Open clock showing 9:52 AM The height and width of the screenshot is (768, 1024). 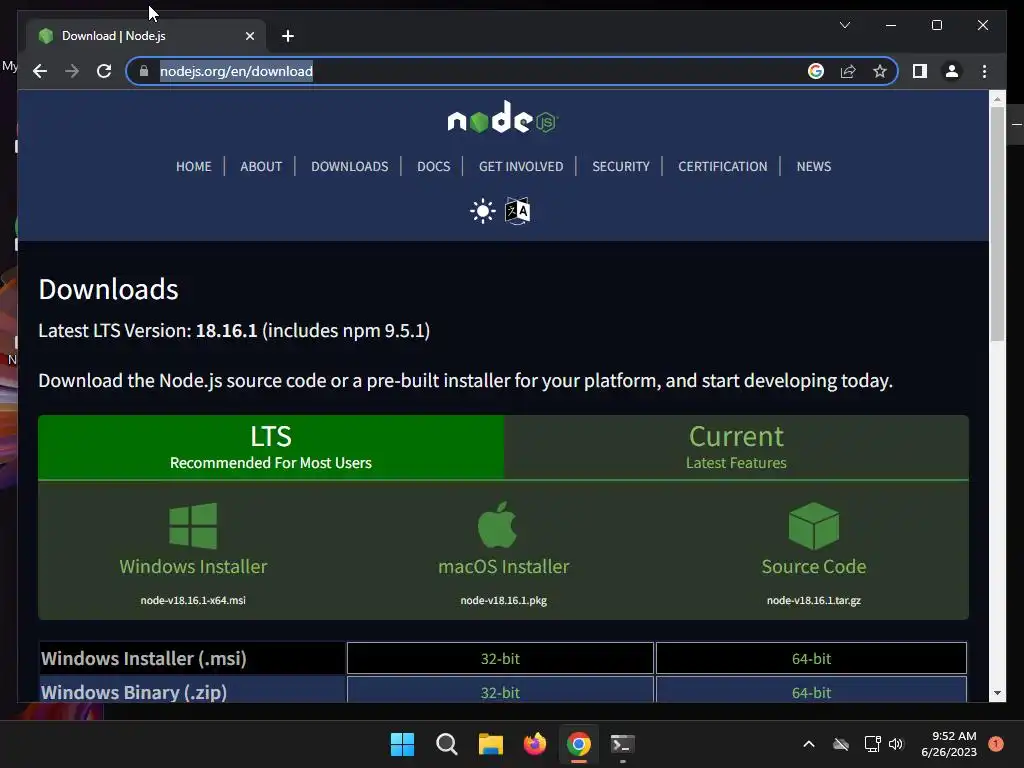point(949,744)
